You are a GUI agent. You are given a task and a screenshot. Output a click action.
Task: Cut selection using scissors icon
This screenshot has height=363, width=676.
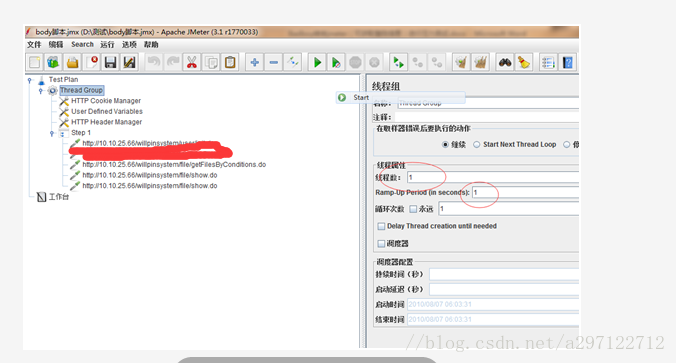pos(192,63)
